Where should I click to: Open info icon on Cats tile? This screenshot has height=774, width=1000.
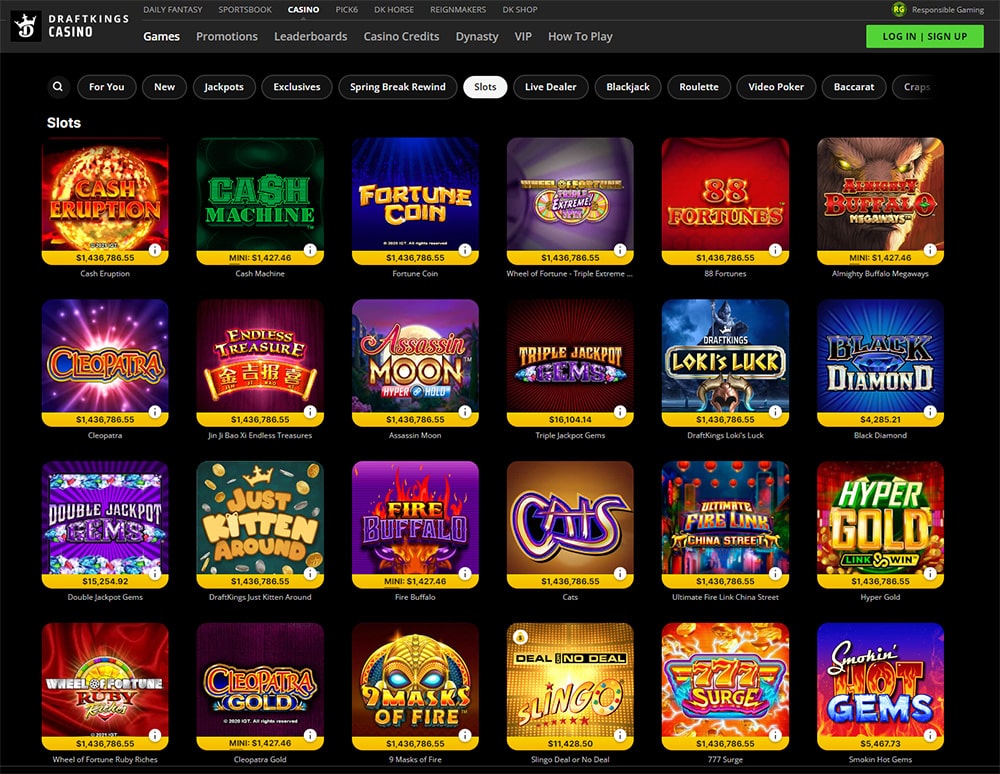620,574
